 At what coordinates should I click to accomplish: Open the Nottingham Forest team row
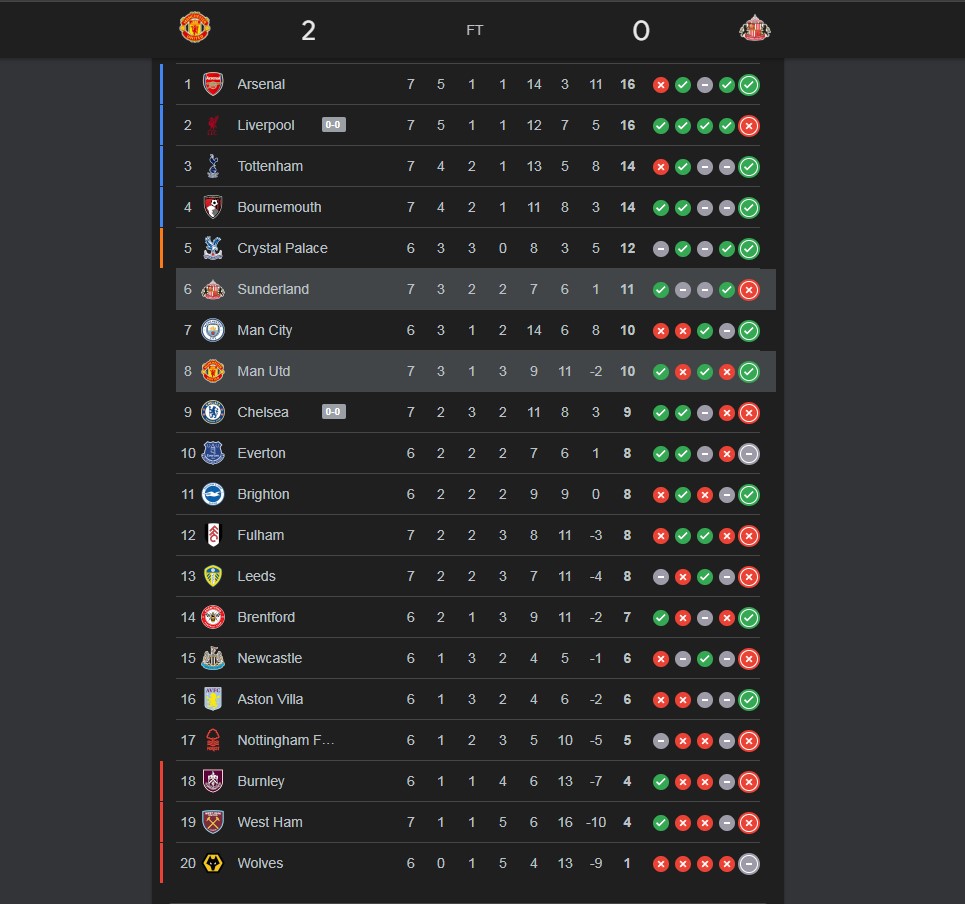point(286,740)
